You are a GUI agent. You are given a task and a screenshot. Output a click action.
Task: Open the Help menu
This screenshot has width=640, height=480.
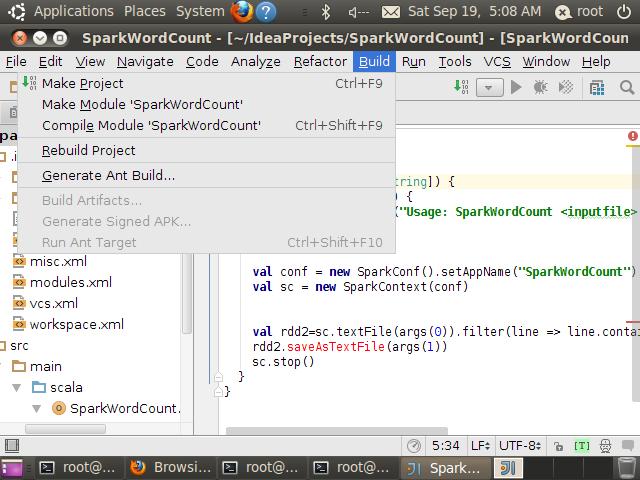point(596,62)
